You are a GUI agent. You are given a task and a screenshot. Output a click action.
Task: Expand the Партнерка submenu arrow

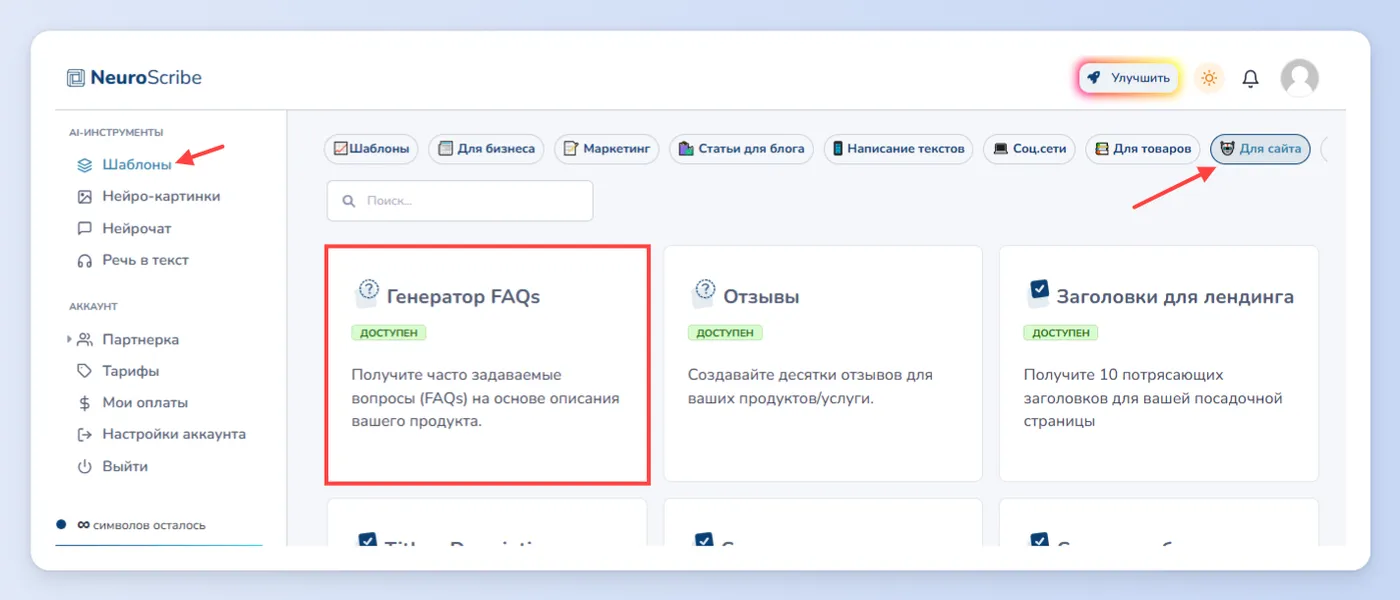69,340
